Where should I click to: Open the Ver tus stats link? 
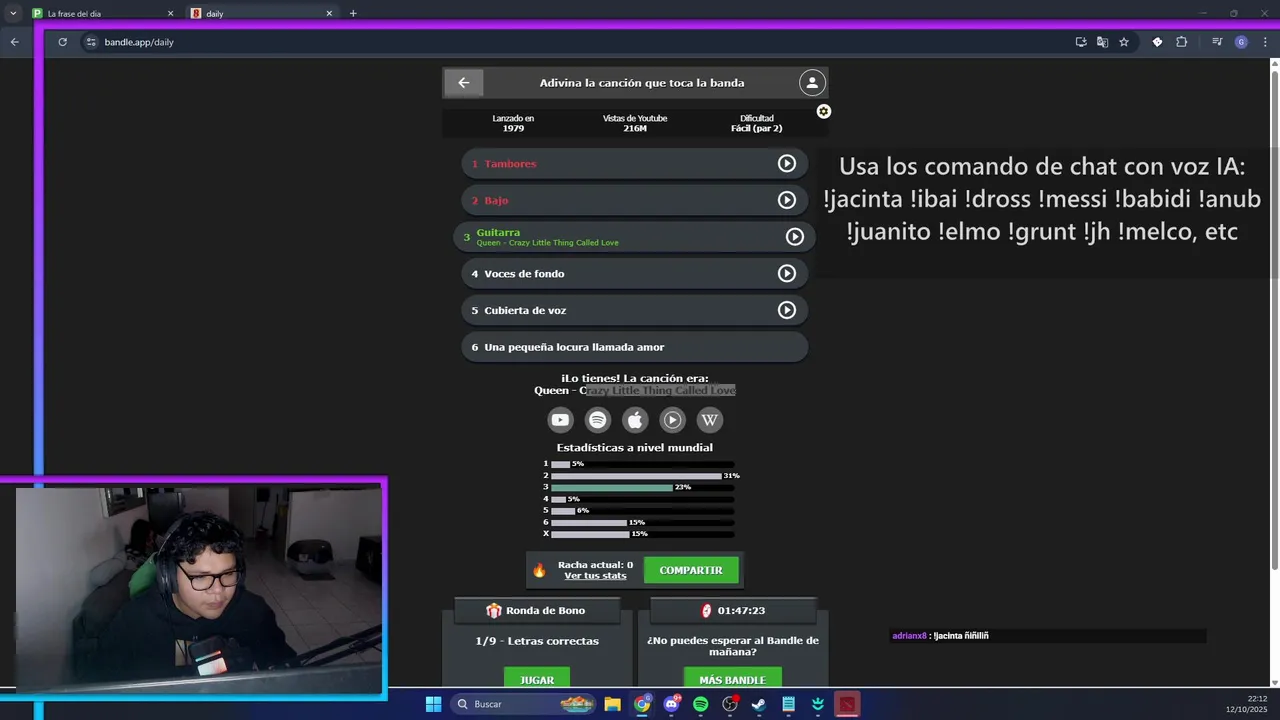(x=595, y=576)
